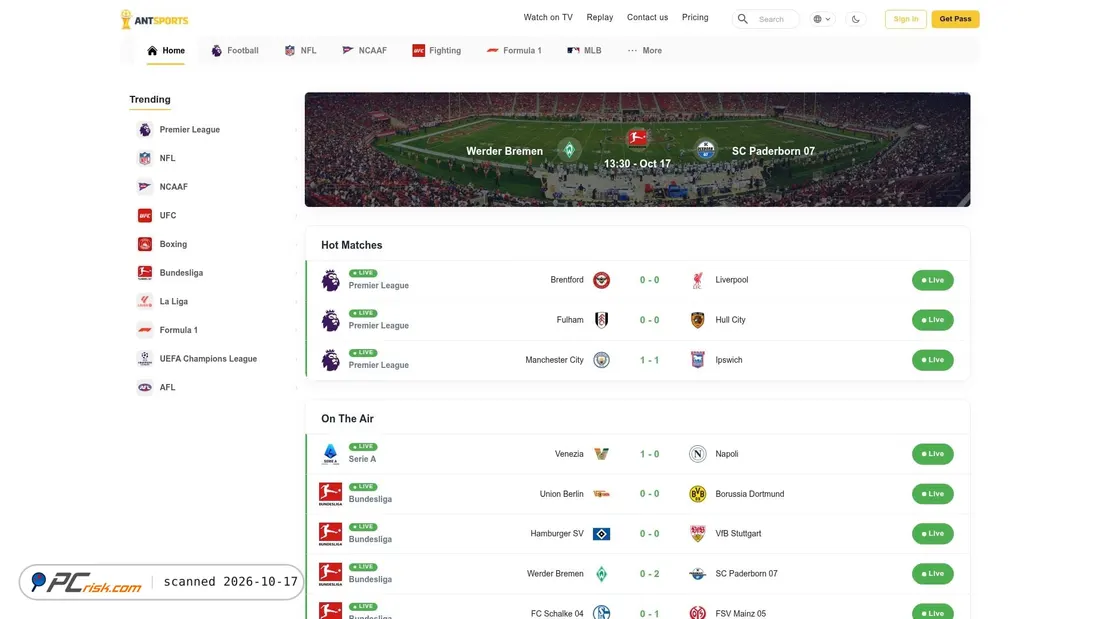This screenshot has width=1100, height=619.
Task: Expand UEFA Champions League chevron
Action: 295,359
